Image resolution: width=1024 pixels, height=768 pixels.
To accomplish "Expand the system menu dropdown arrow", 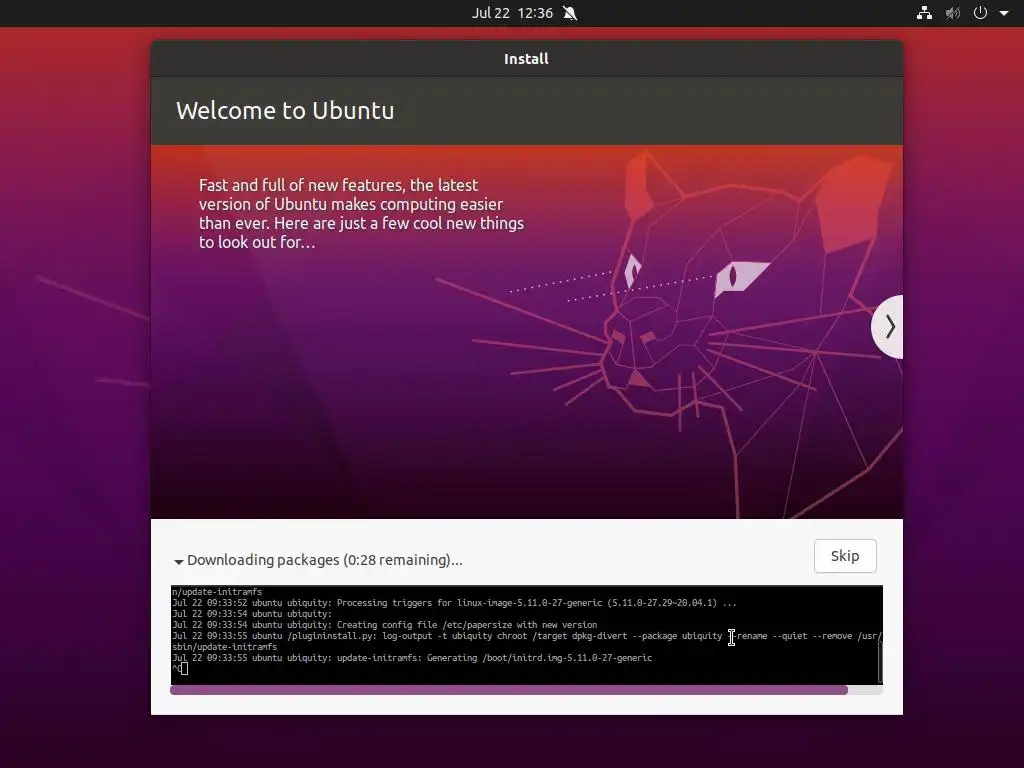I will pyautogui.click(x=1004, y=13).
